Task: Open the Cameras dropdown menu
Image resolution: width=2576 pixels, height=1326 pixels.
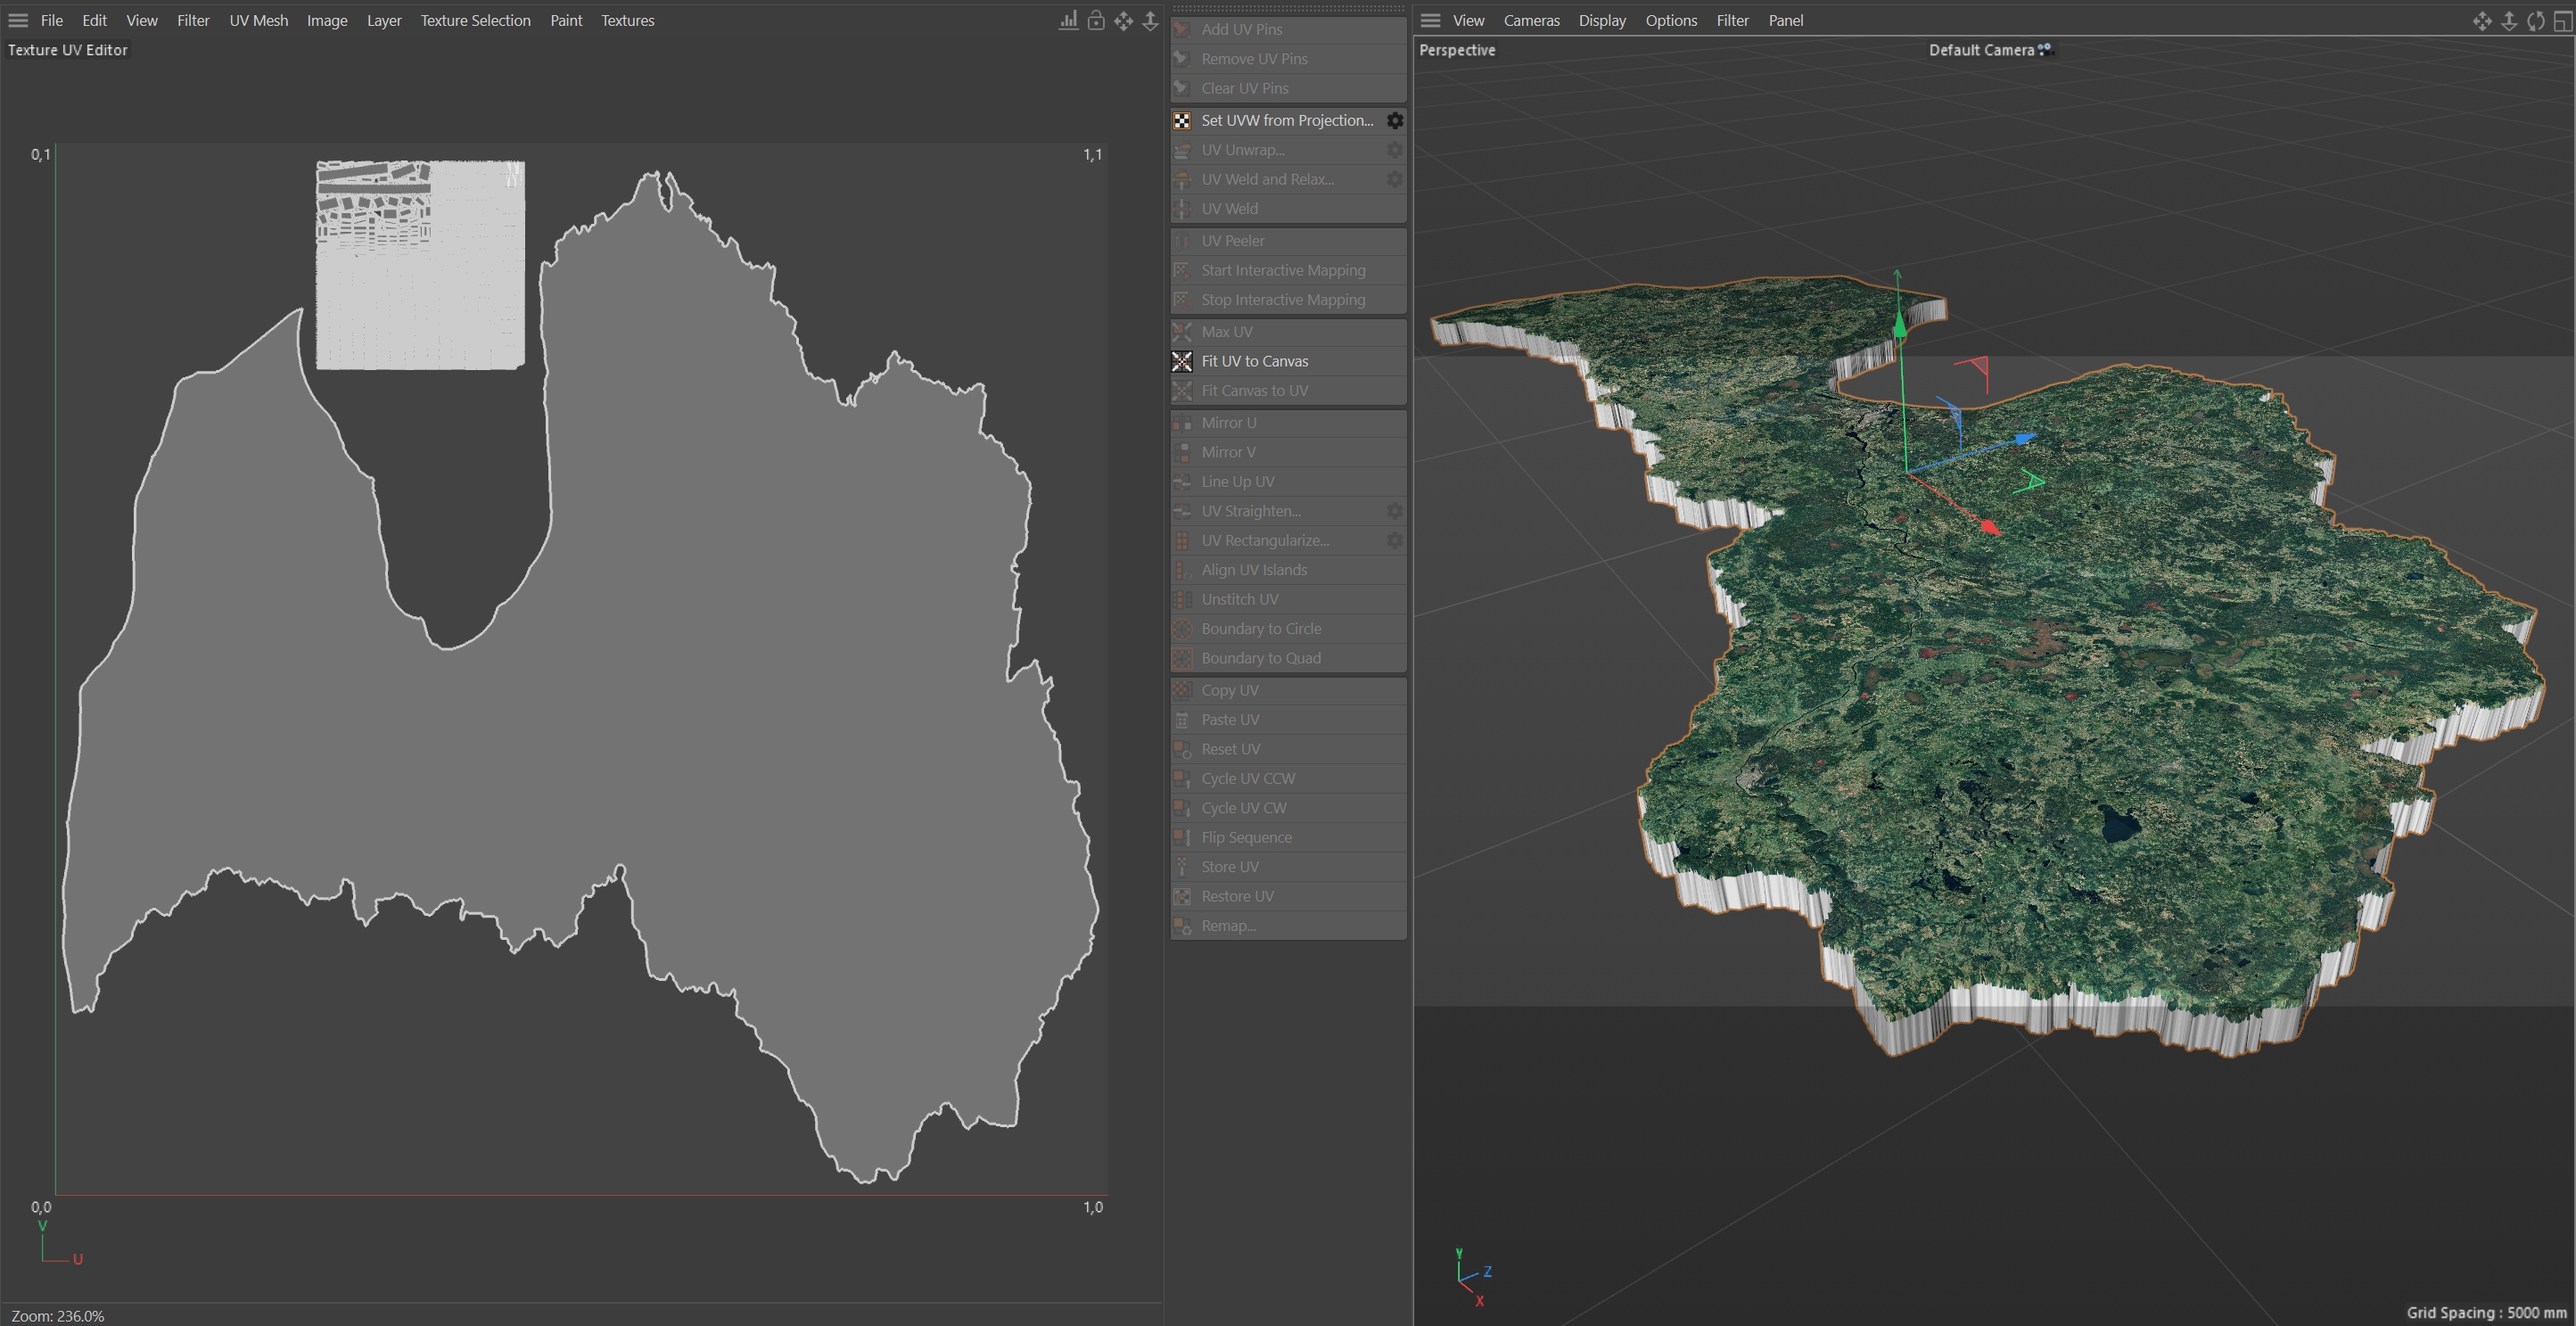Action: click(1531, 20)
